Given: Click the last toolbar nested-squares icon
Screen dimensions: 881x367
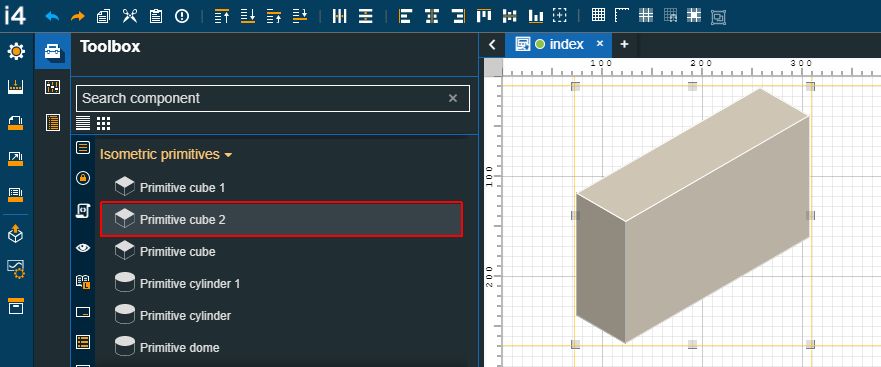Looking at the screenshot, I should [x=719, y=17].
